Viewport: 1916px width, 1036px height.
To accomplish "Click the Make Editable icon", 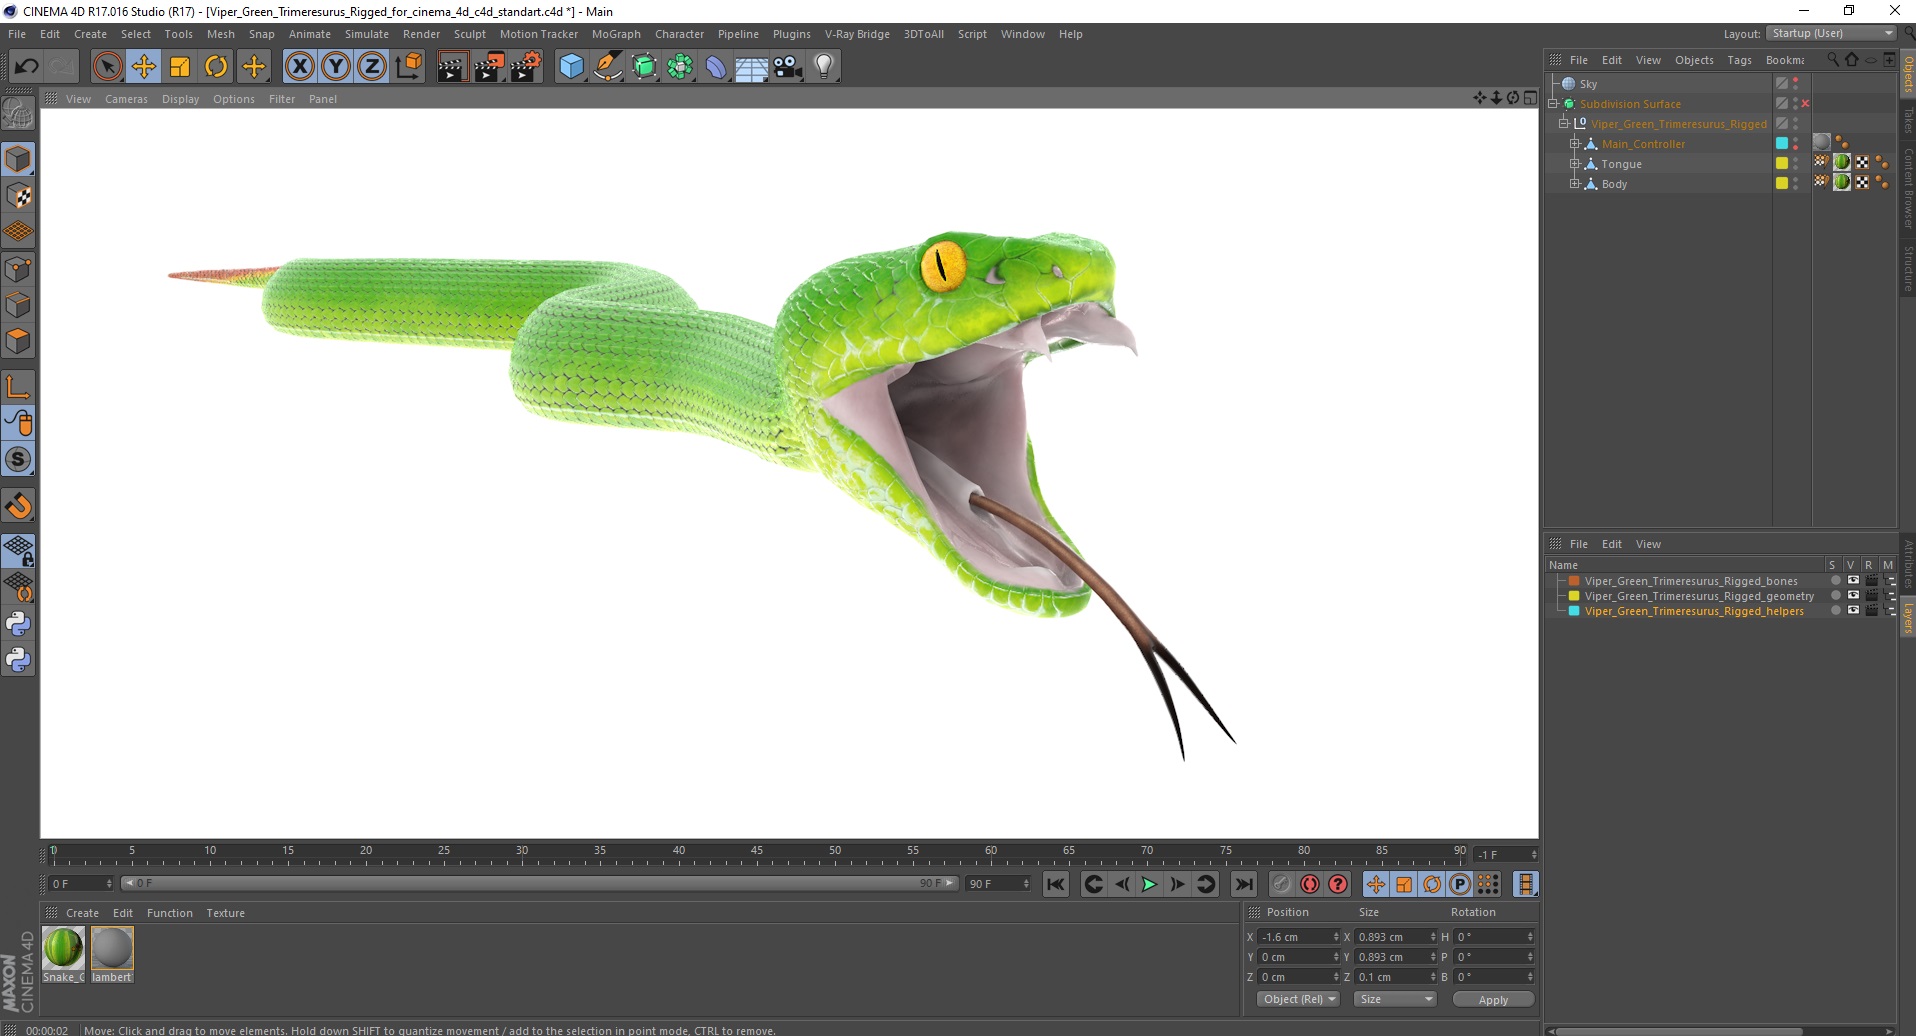I will click(18, 114).
